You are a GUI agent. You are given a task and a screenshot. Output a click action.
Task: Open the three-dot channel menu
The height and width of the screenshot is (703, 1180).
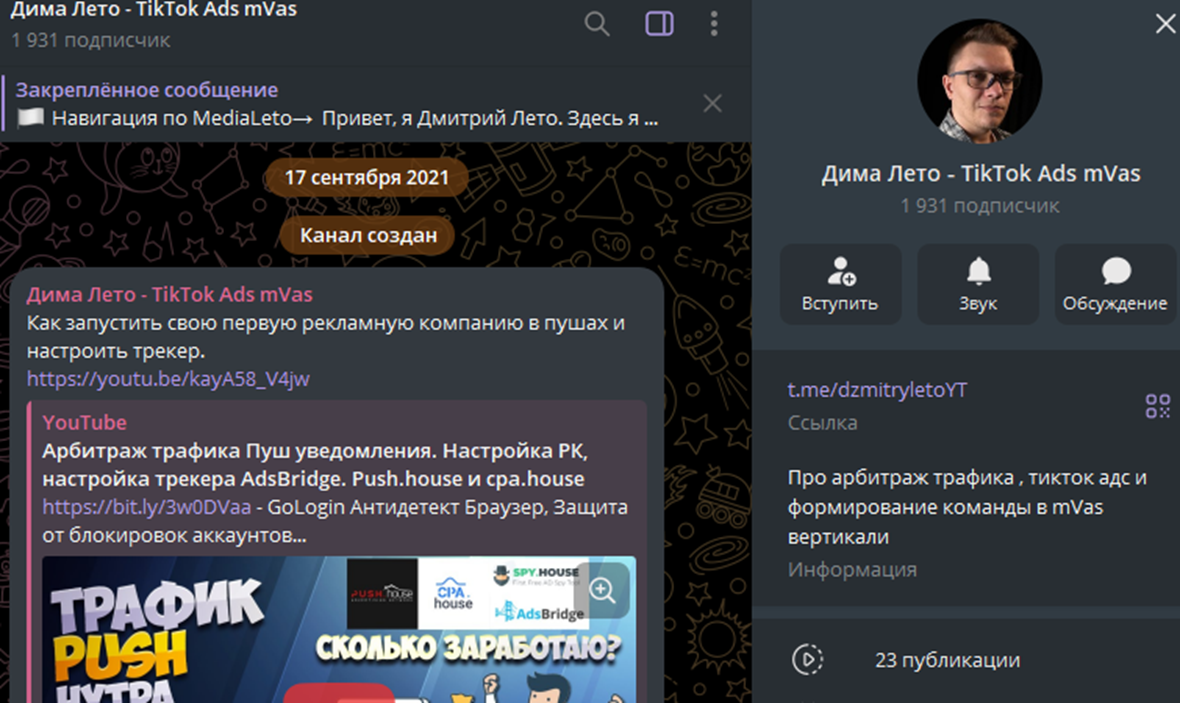pos(714,24)
